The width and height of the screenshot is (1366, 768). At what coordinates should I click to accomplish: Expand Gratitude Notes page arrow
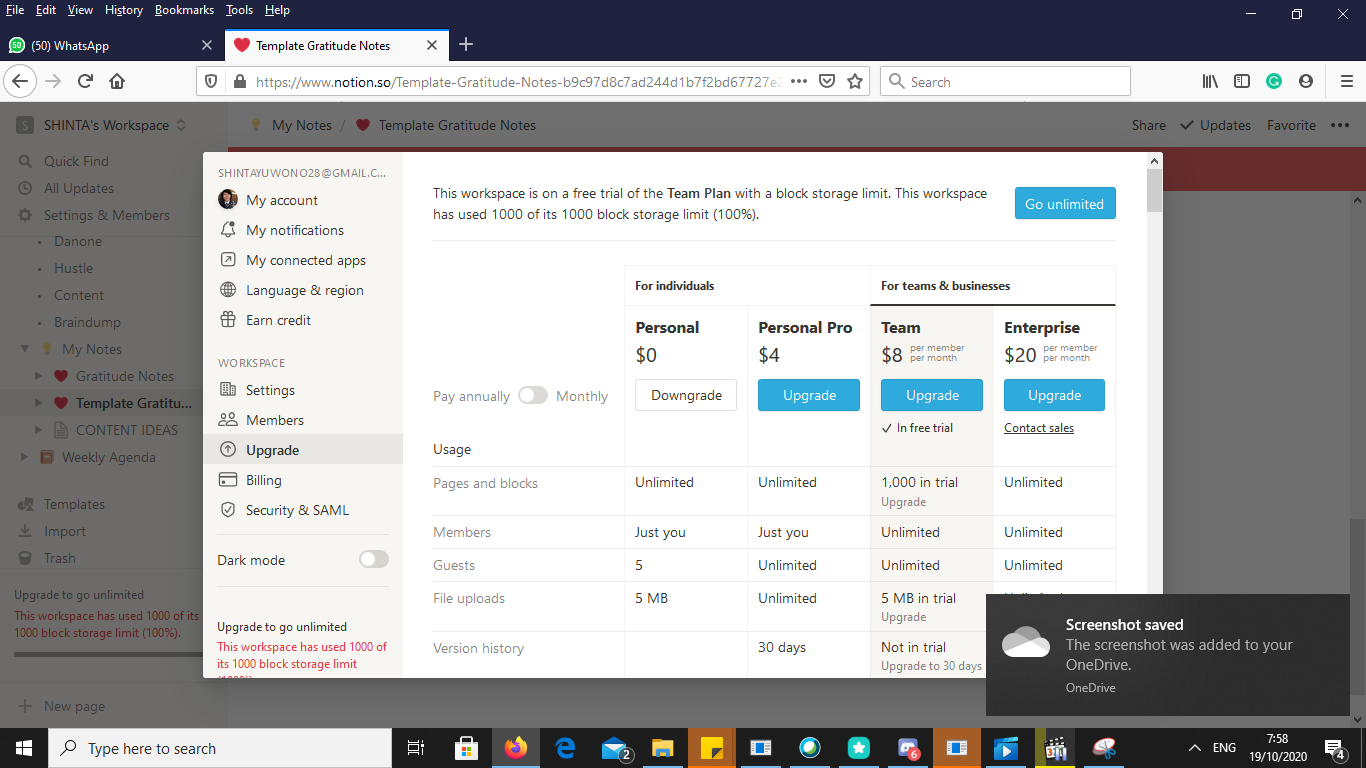coord(39,376)
